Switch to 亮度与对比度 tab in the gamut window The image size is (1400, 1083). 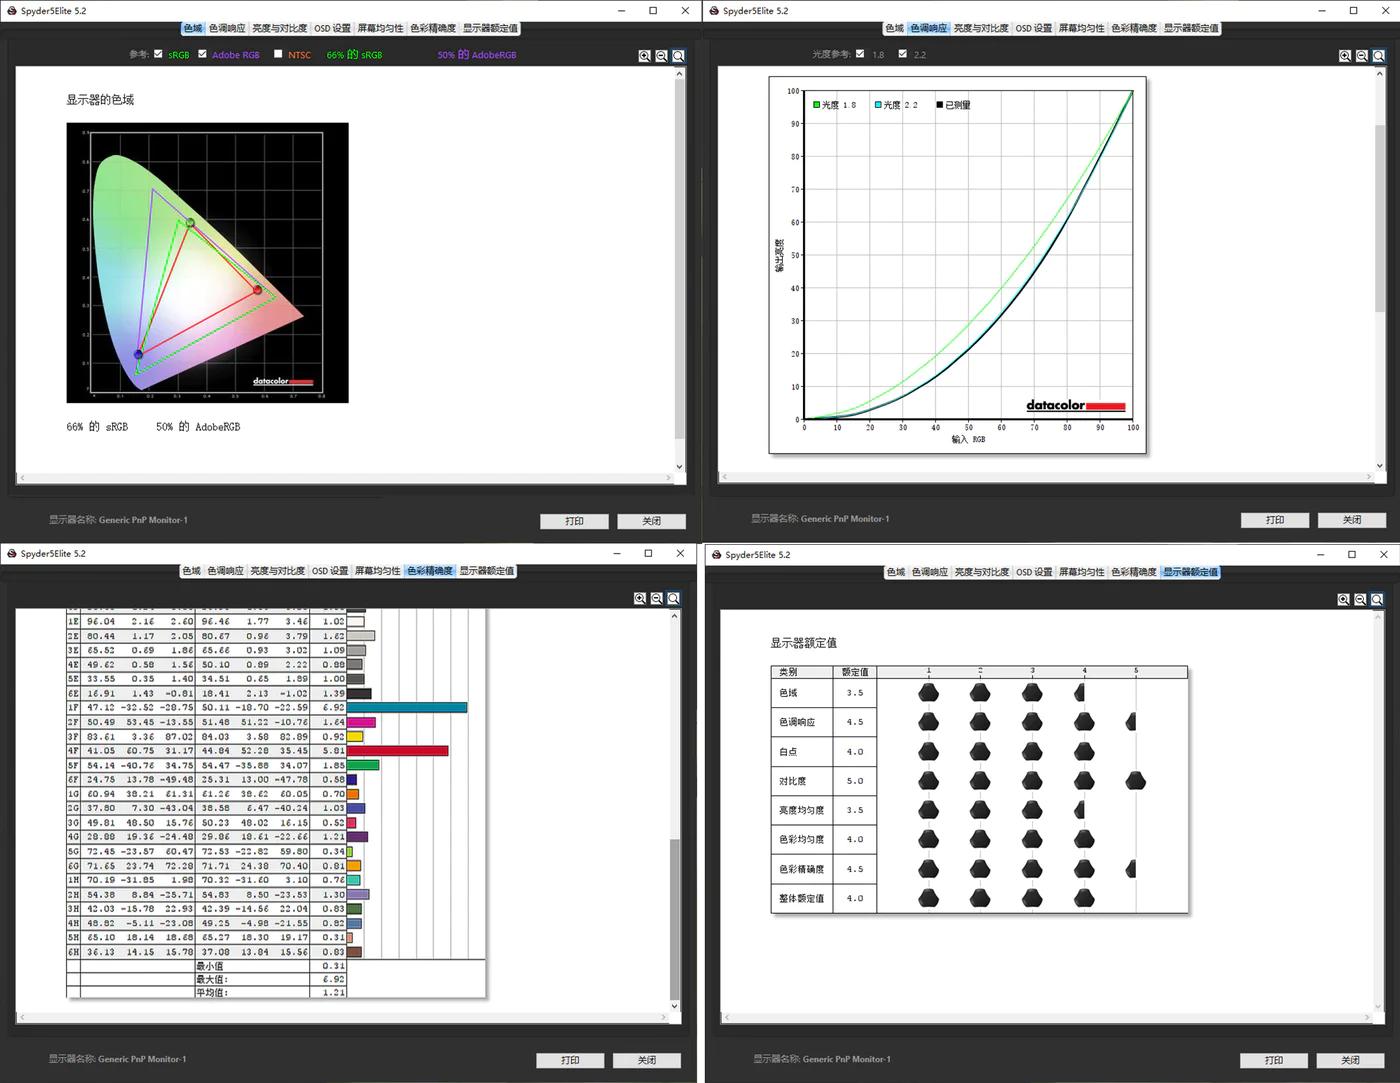(279, 28)
